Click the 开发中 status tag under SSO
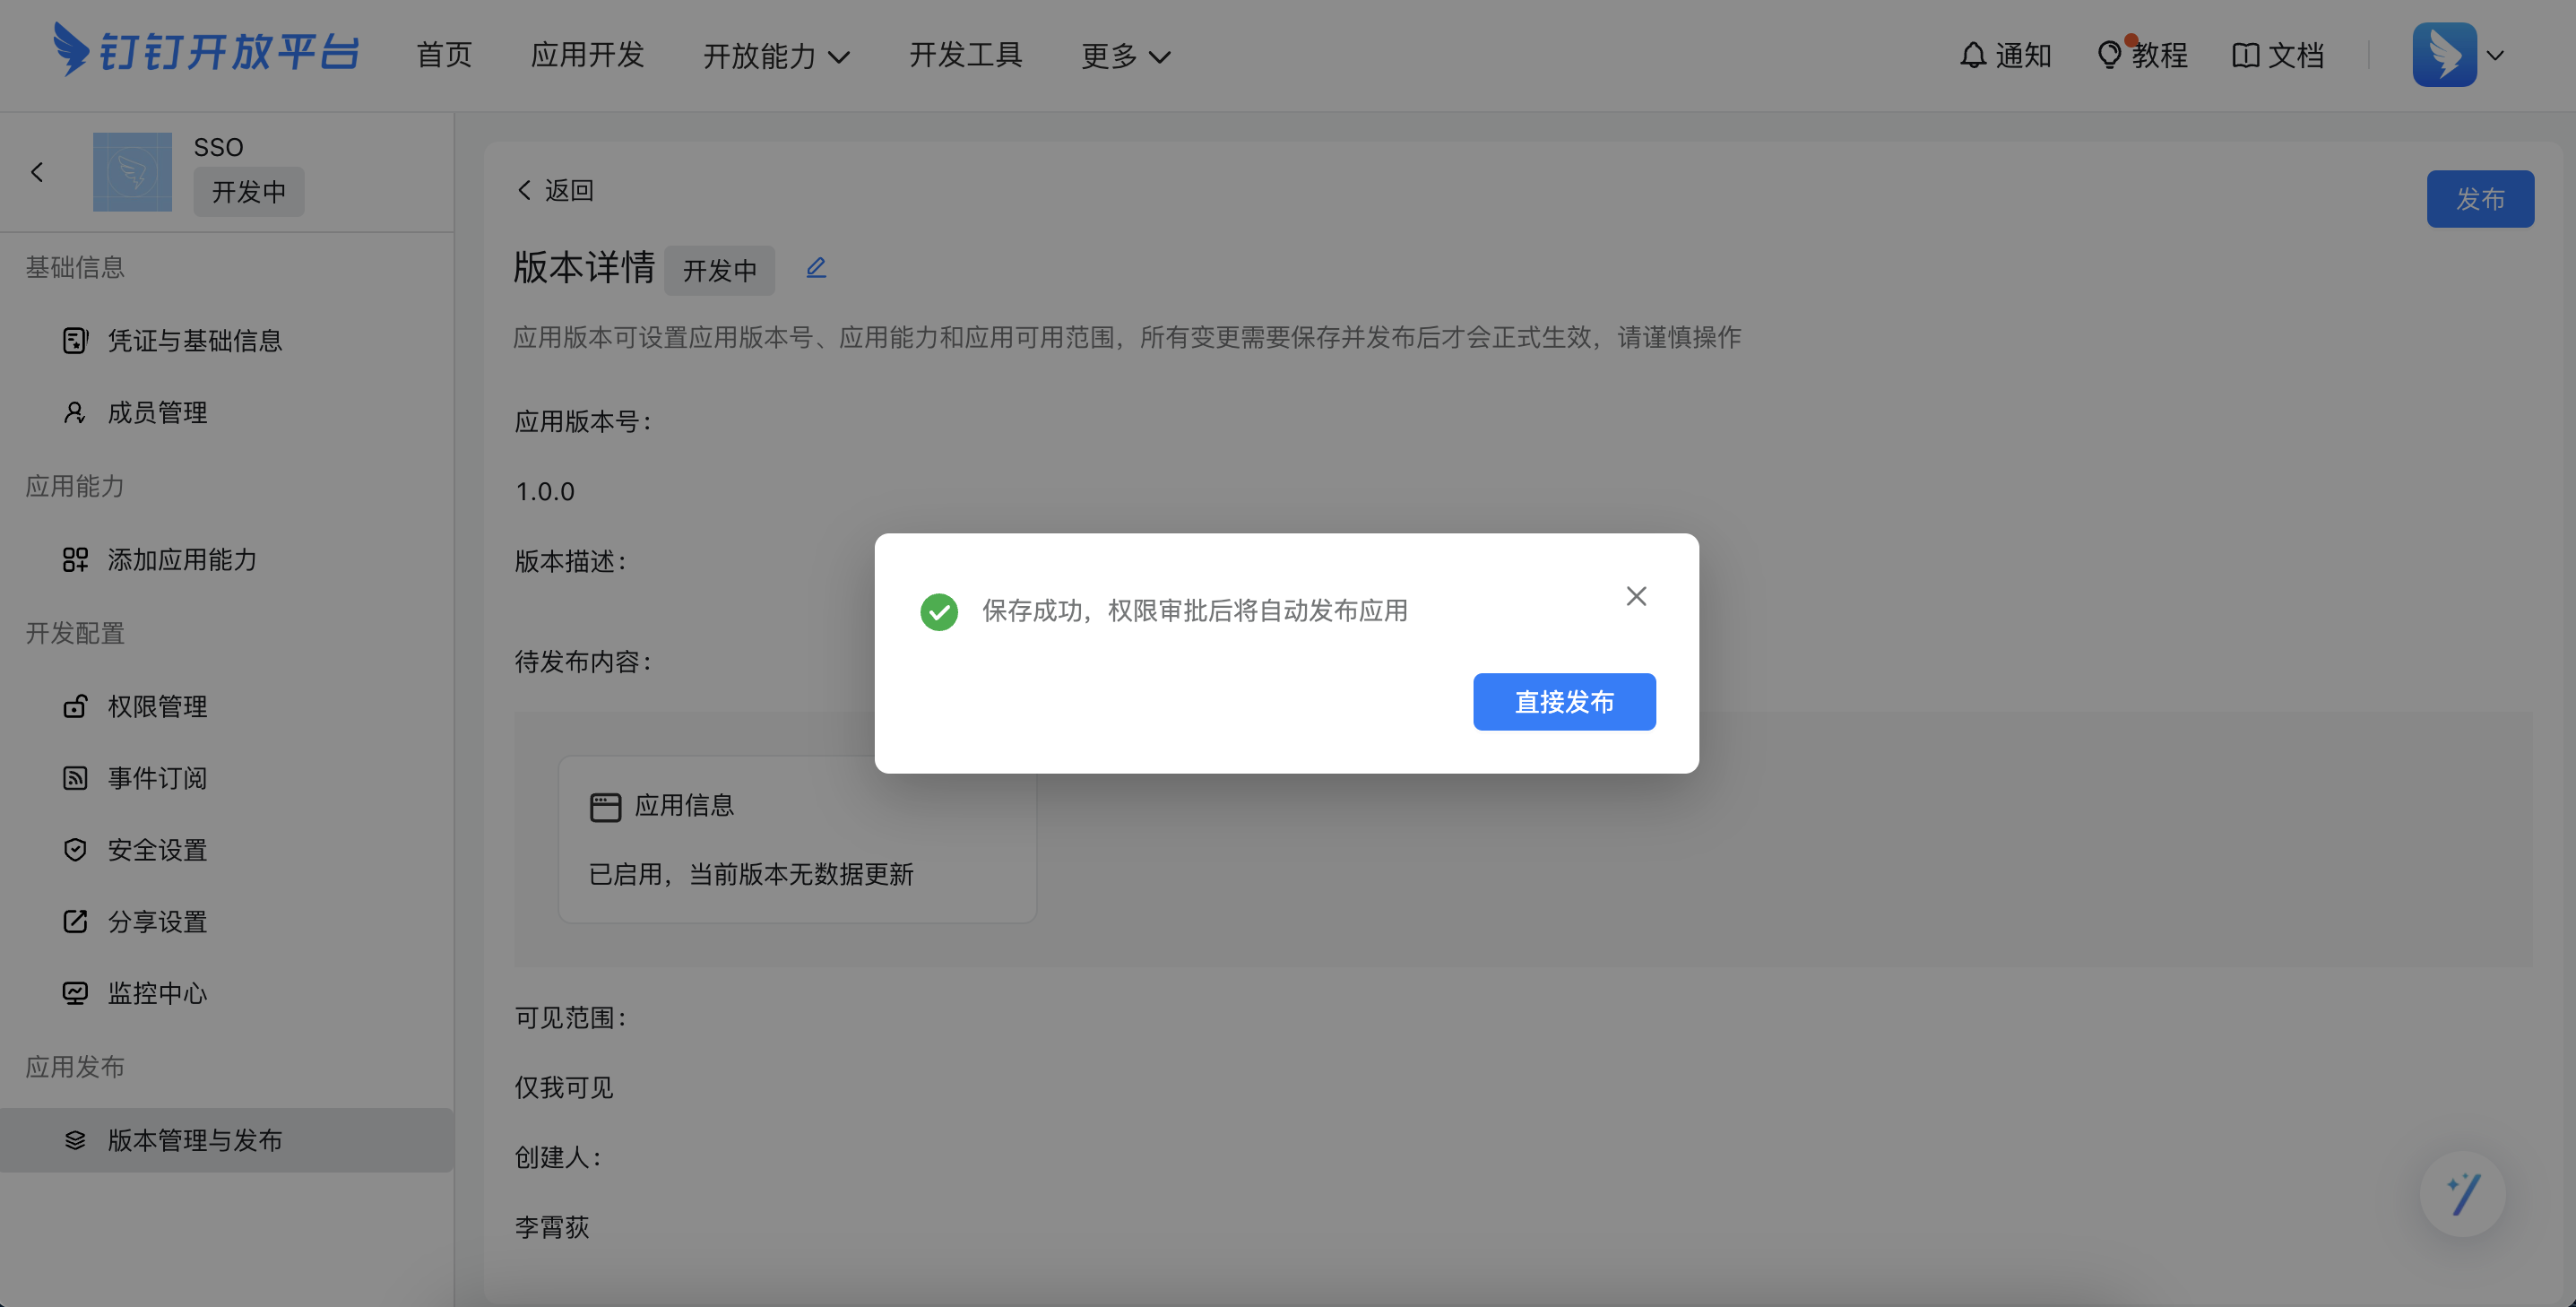2576x1307 pixels. click(x=248, y=191)
